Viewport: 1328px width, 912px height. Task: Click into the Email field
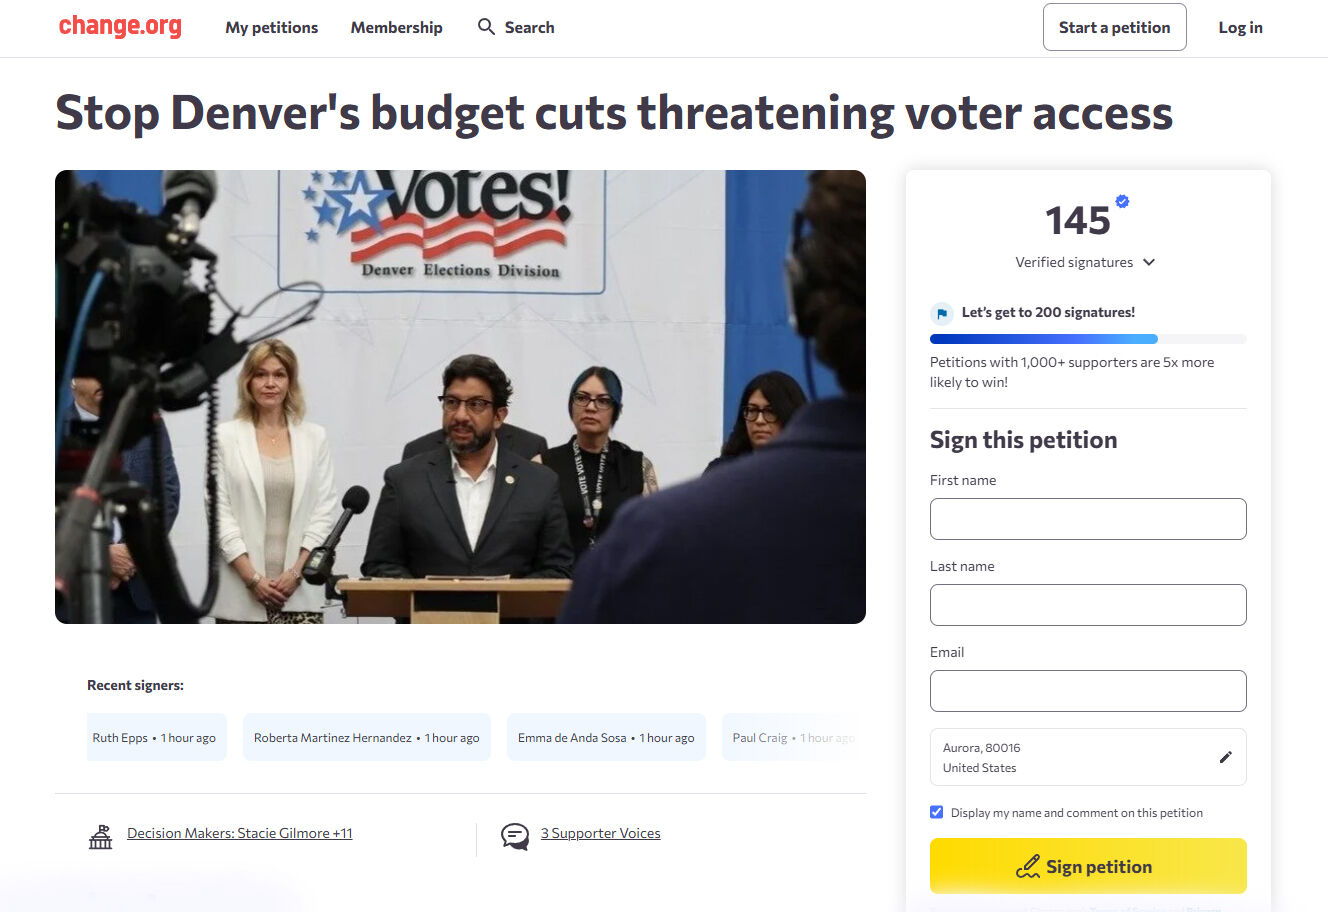[x=1088, y=691]
